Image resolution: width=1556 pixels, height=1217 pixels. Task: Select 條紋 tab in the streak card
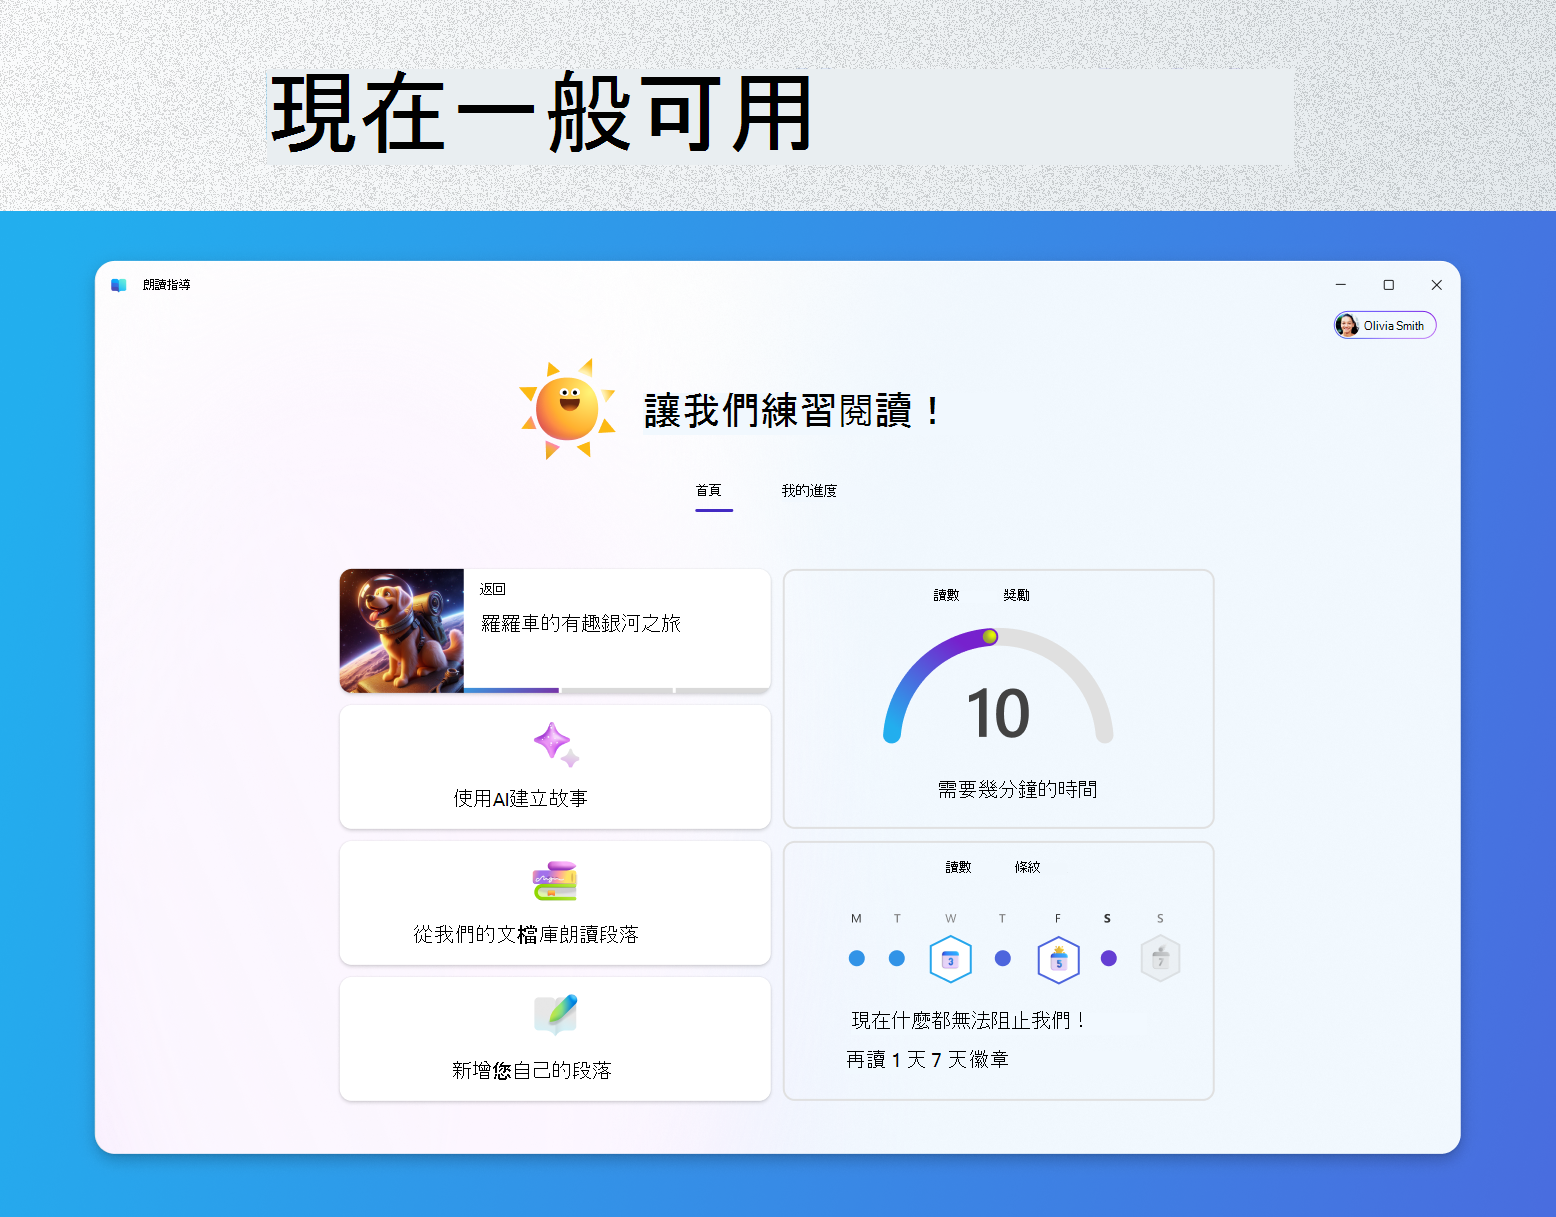tap(1027, 867)
